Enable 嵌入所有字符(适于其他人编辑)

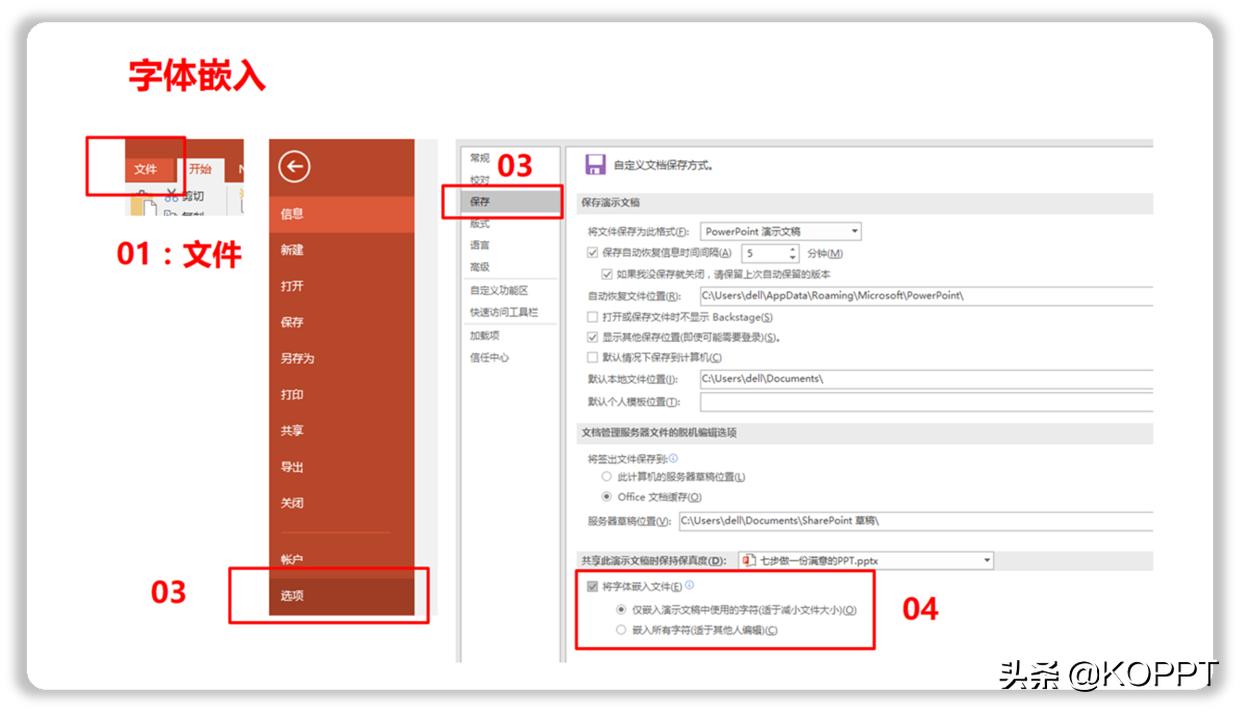(x=620, y=629)
